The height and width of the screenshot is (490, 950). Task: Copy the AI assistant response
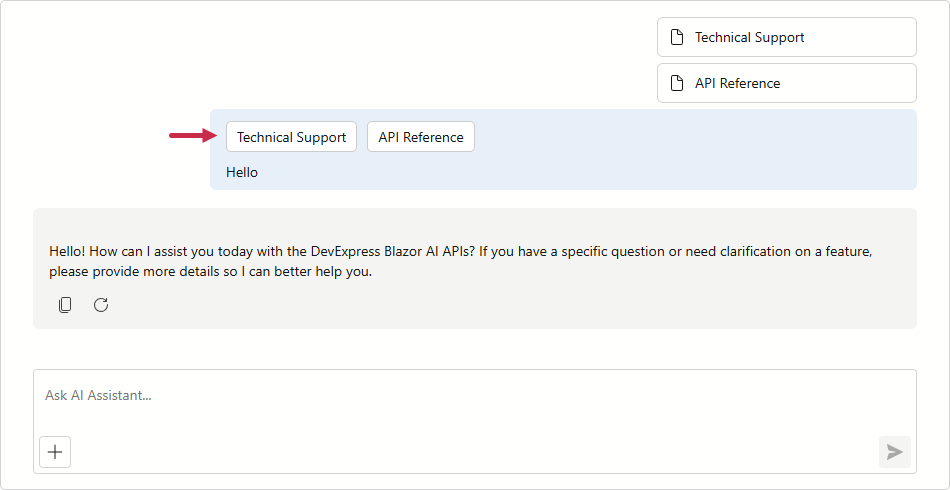pos(65,305)
